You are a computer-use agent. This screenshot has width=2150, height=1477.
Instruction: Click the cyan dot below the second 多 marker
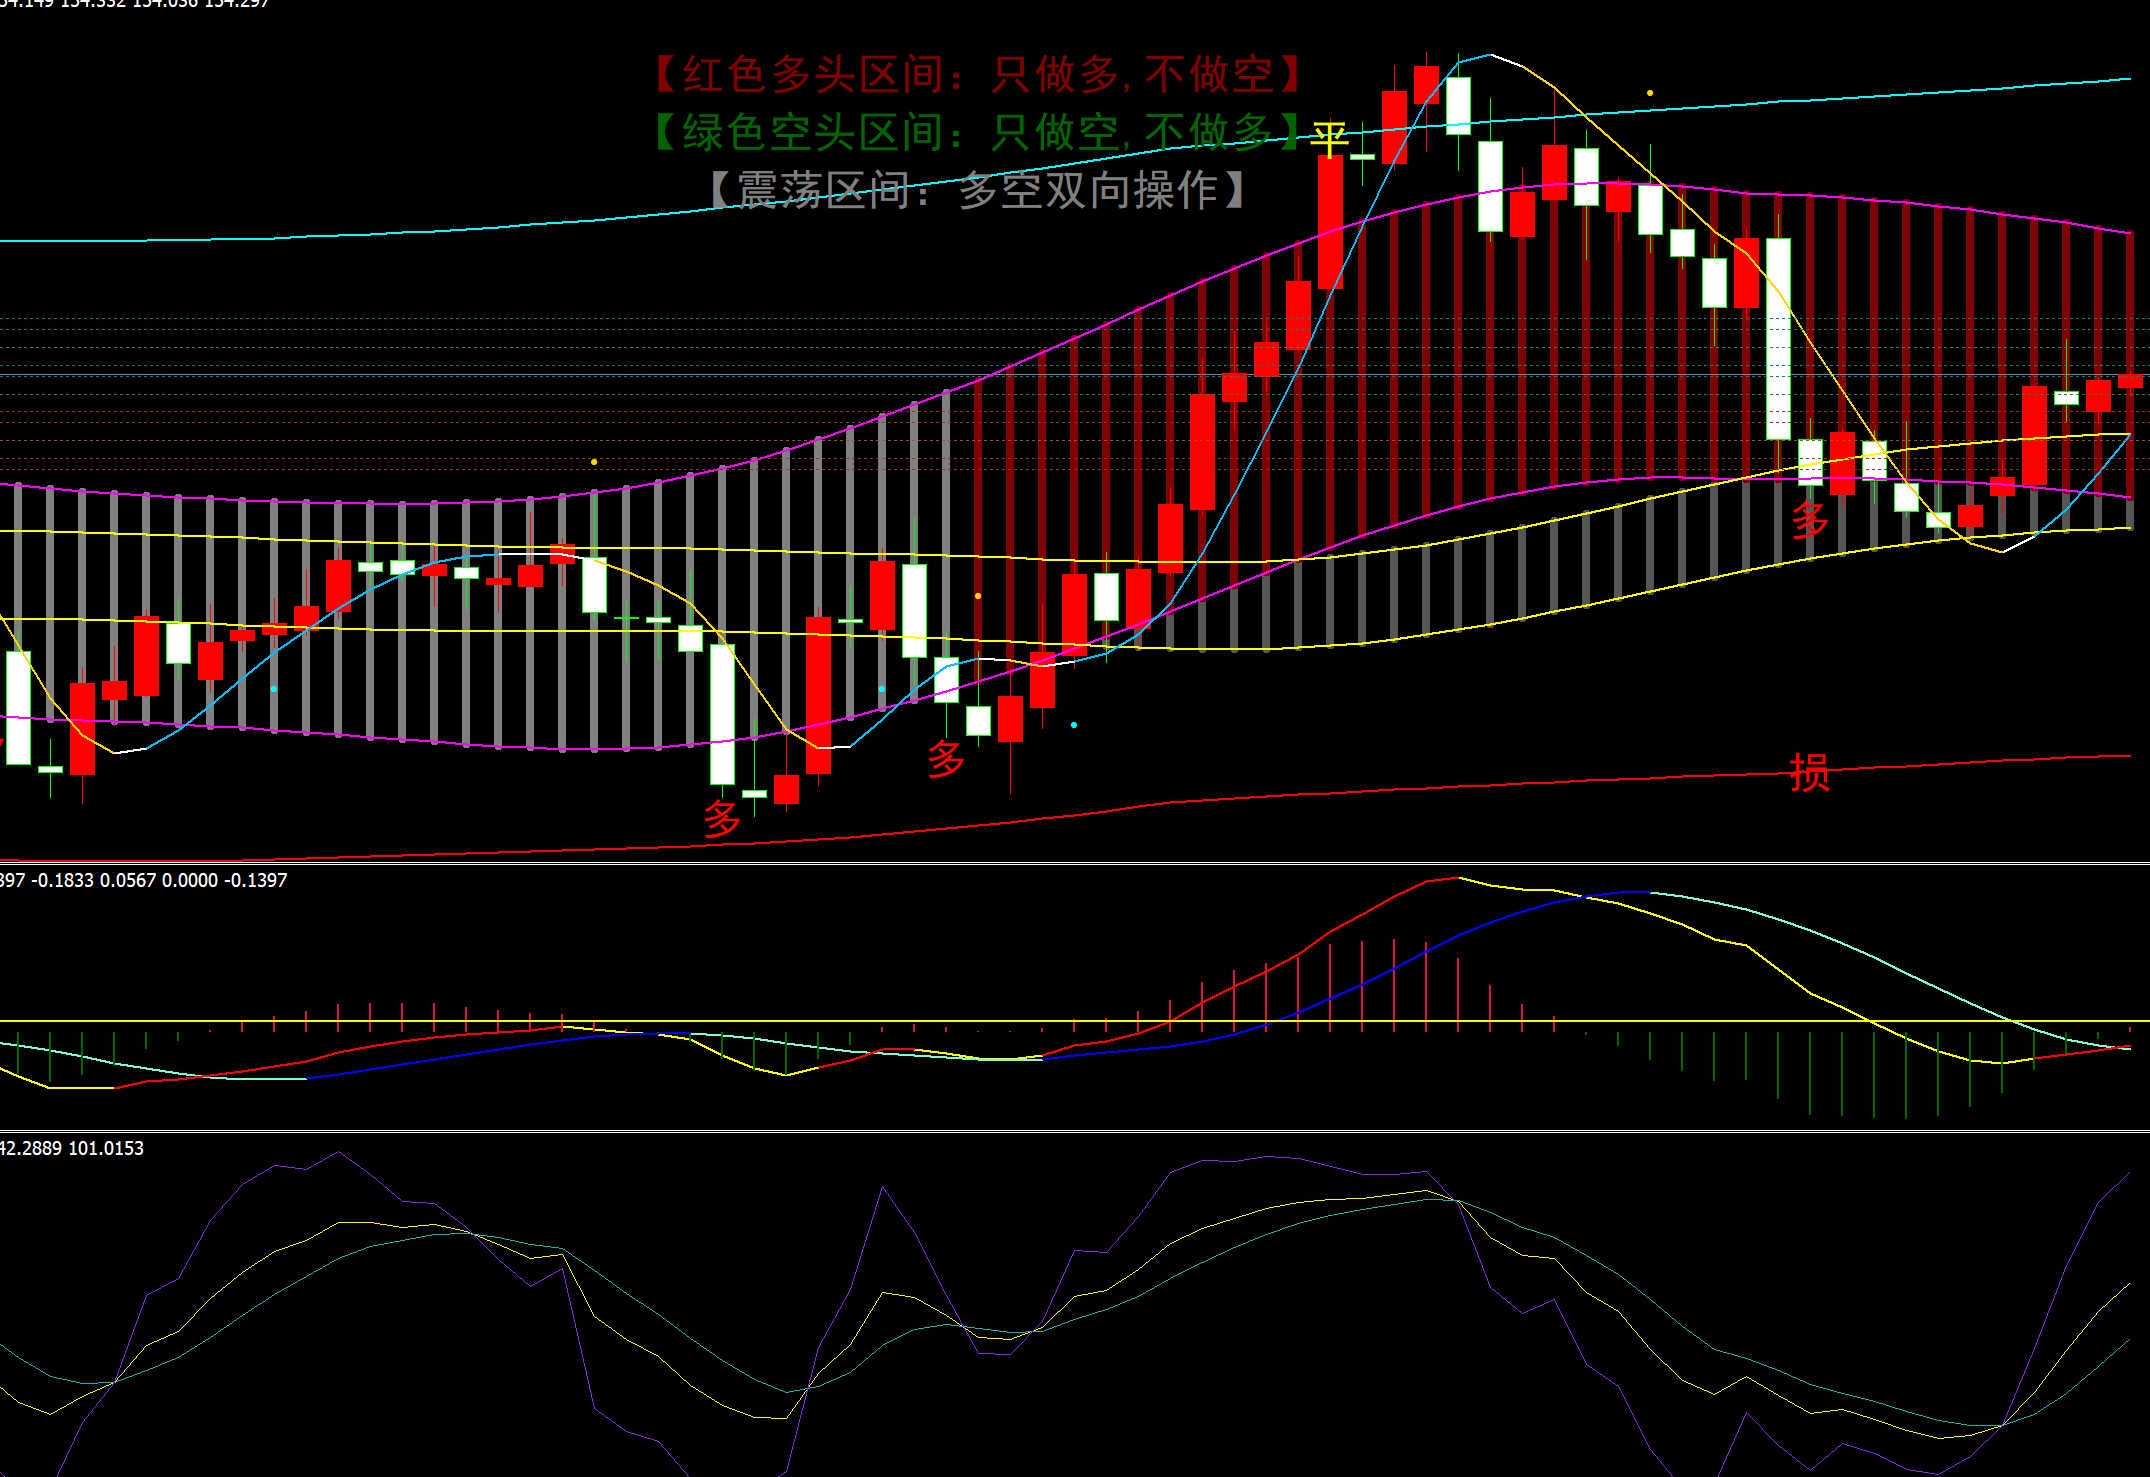click(x=1074, y=725)
